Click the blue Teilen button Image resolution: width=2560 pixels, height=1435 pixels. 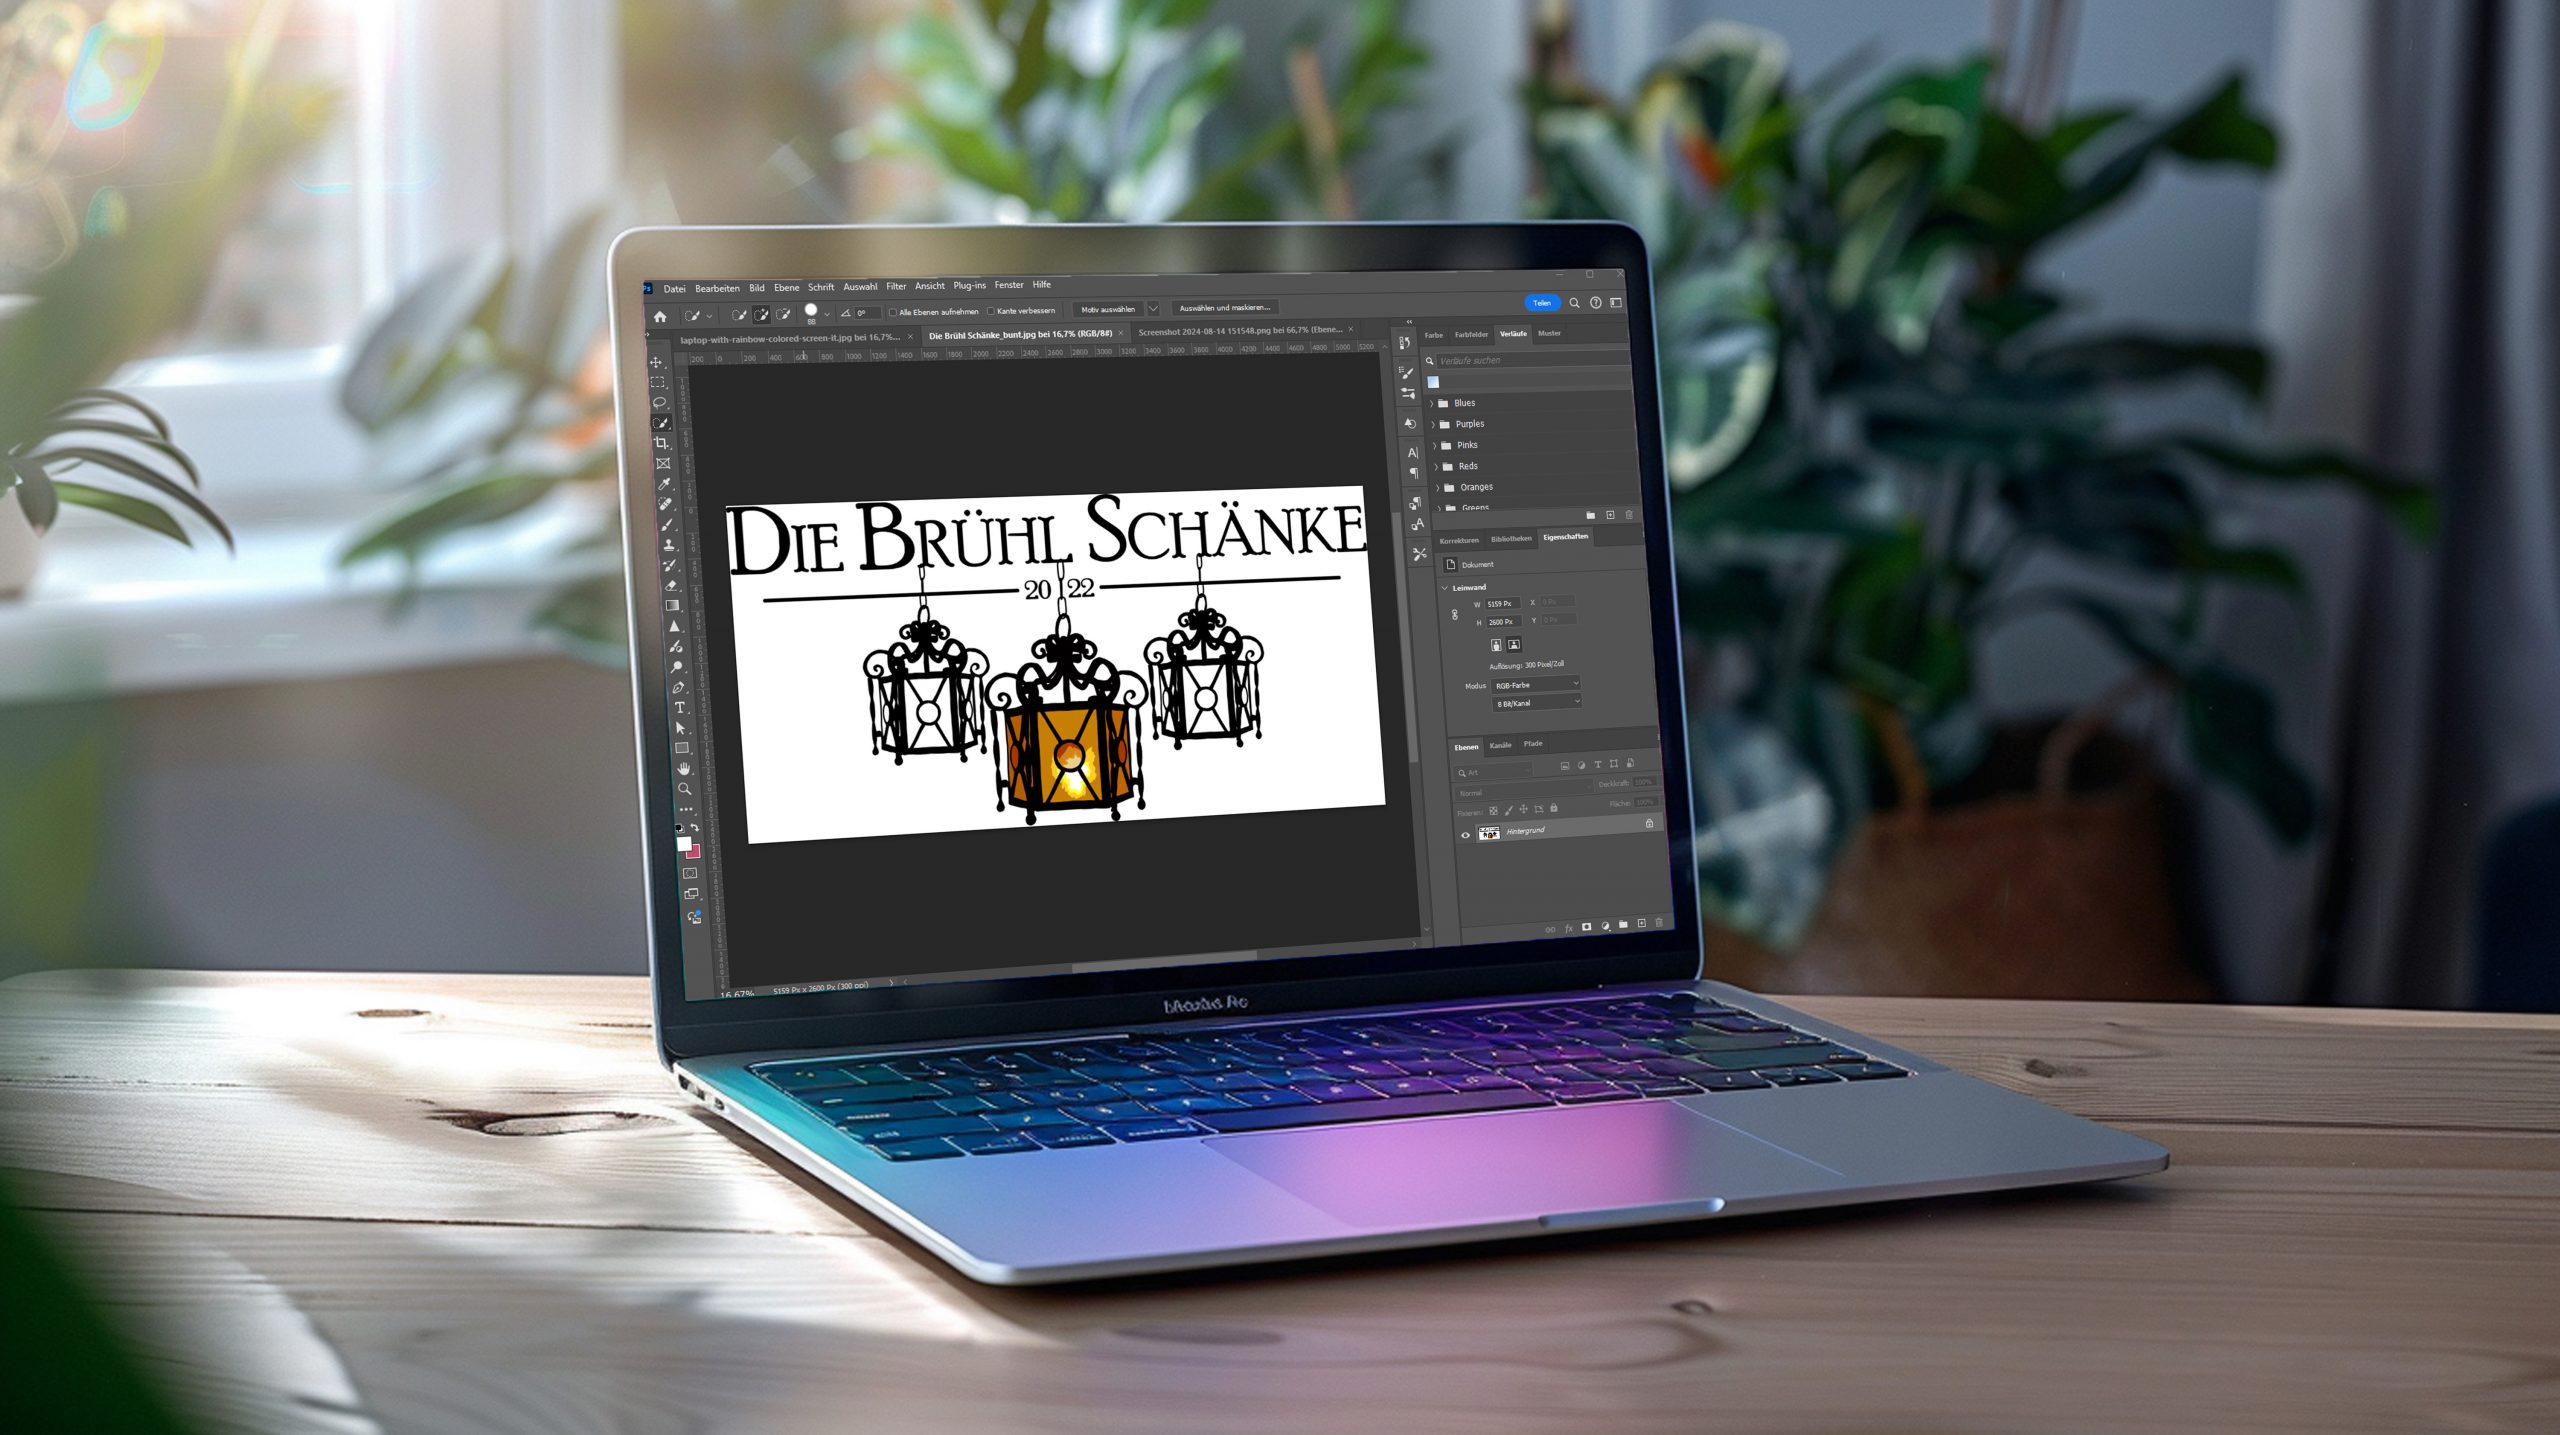1542,302
